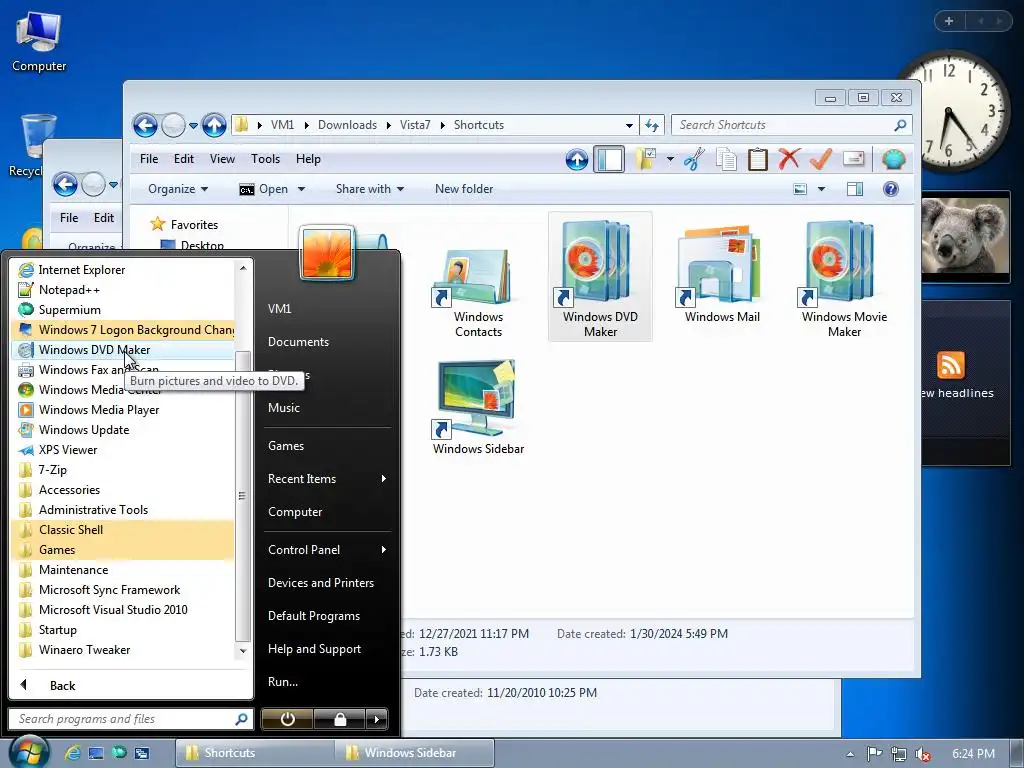Open Internet Explorer from Start menu
This screenshot has height=768, width=1024.
pyautogui.click(x=123, y=270)
